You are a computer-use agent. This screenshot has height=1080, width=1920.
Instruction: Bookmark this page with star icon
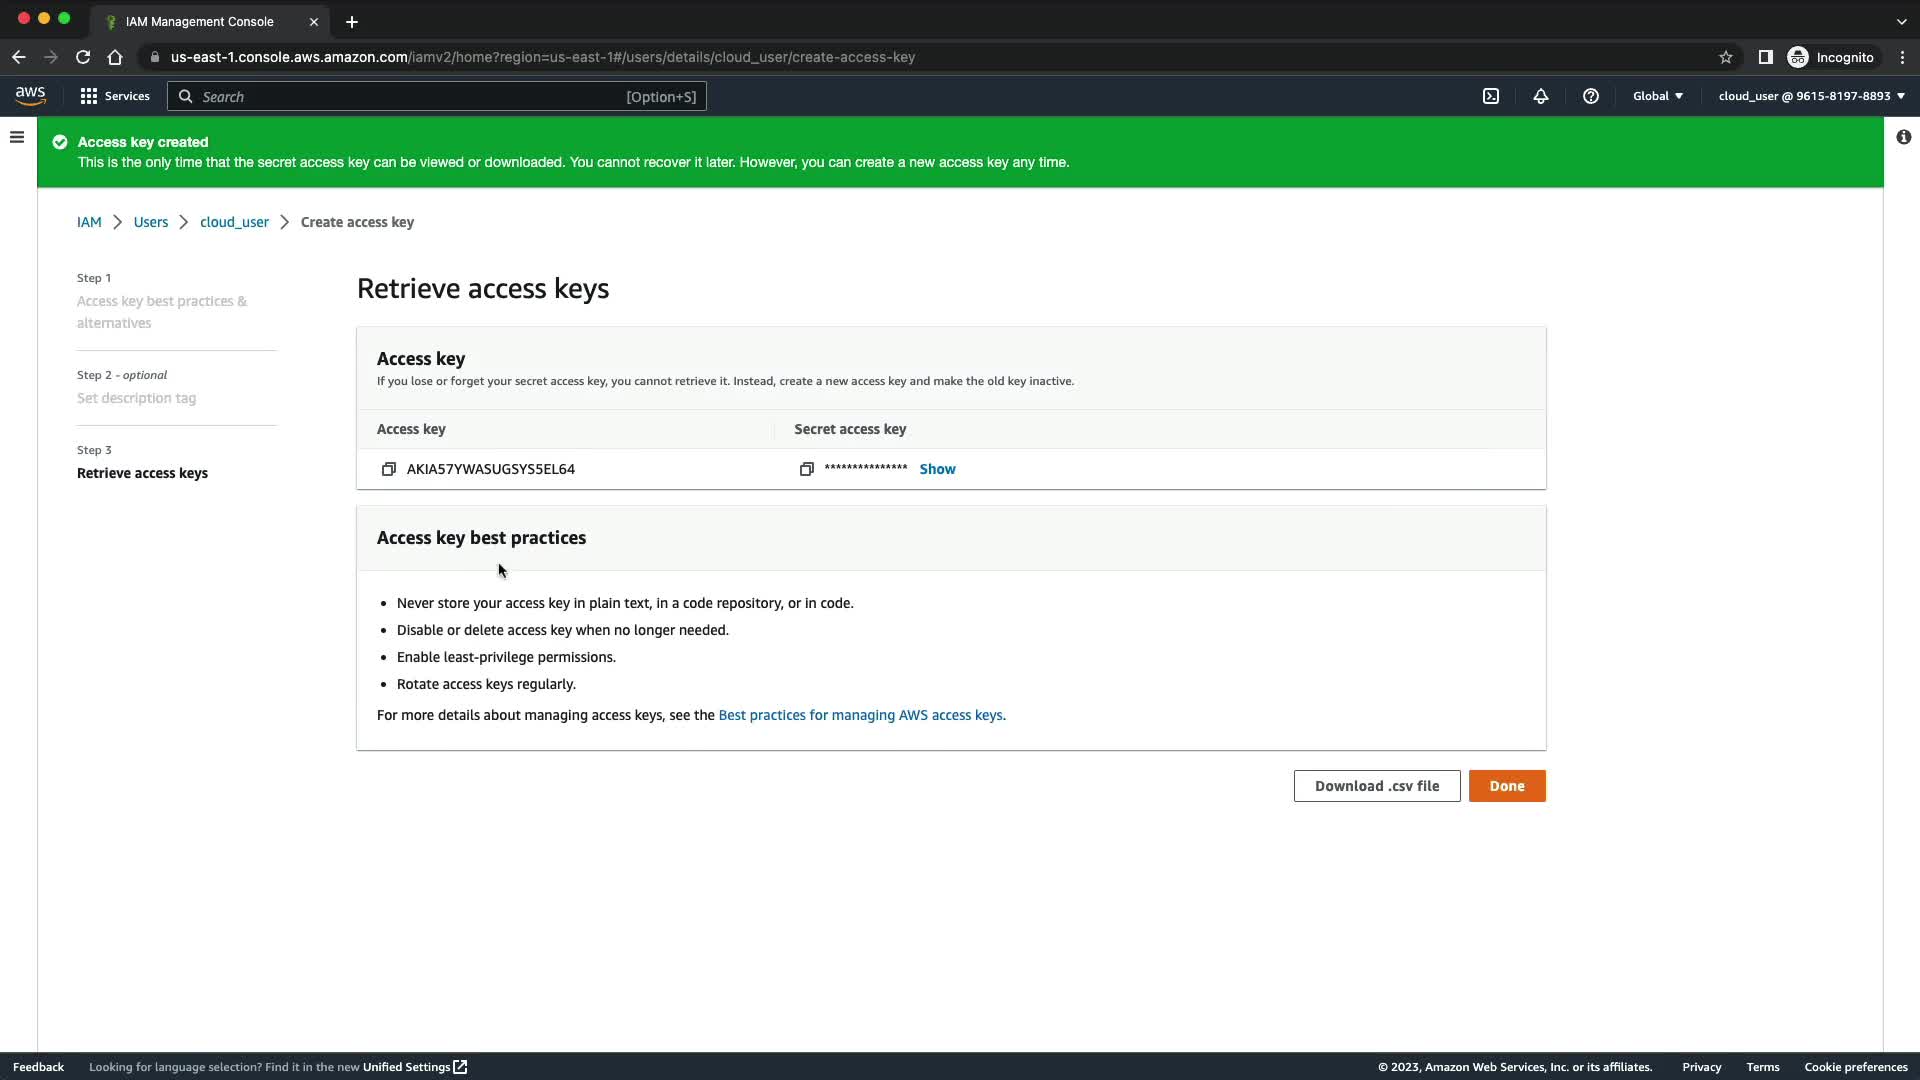pyautogui.click(x=1725, y=57)
